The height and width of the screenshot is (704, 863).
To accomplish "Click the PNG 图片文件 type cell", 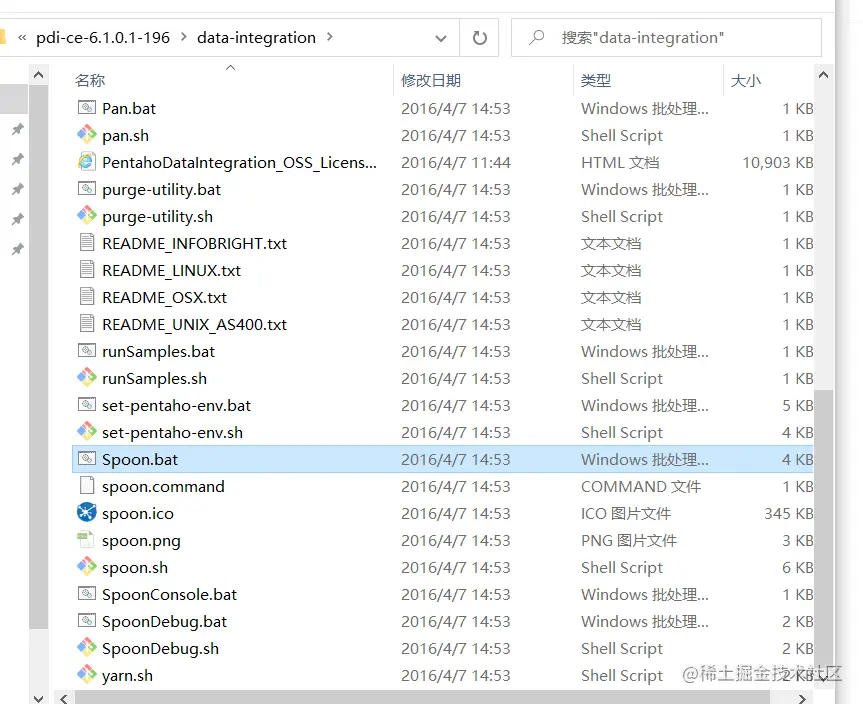I will [x=629, y=541].
